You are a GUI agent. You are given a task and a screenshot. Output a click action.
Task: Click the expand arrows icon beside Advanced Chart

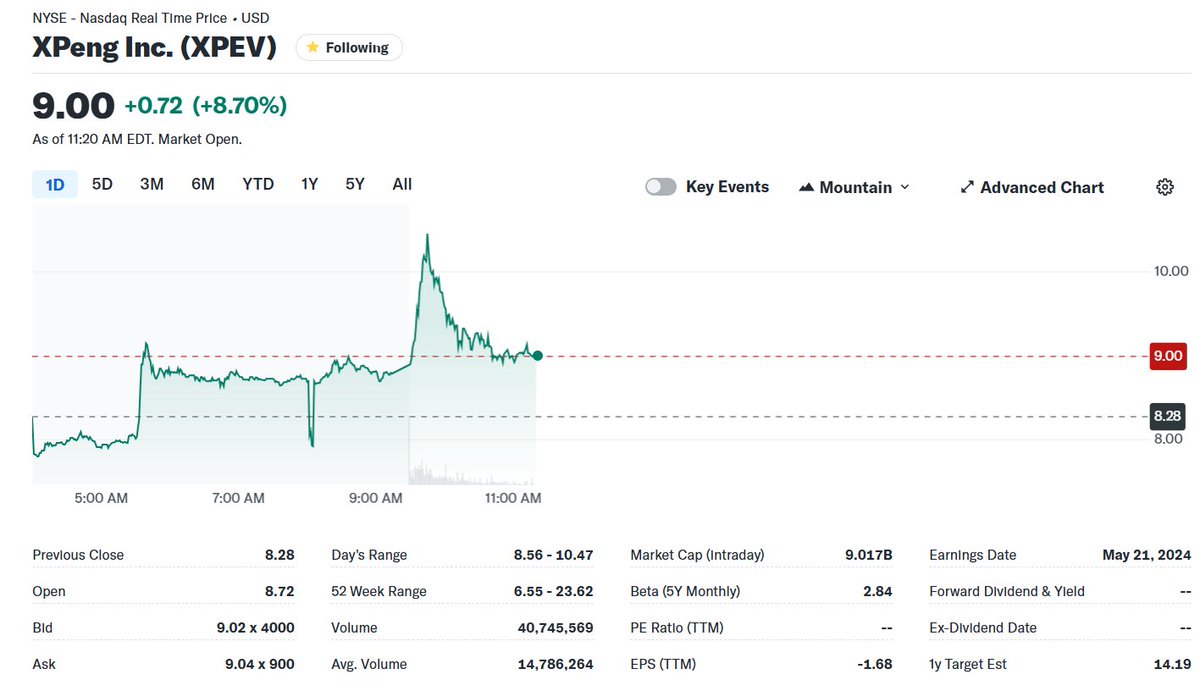(967, 187)
